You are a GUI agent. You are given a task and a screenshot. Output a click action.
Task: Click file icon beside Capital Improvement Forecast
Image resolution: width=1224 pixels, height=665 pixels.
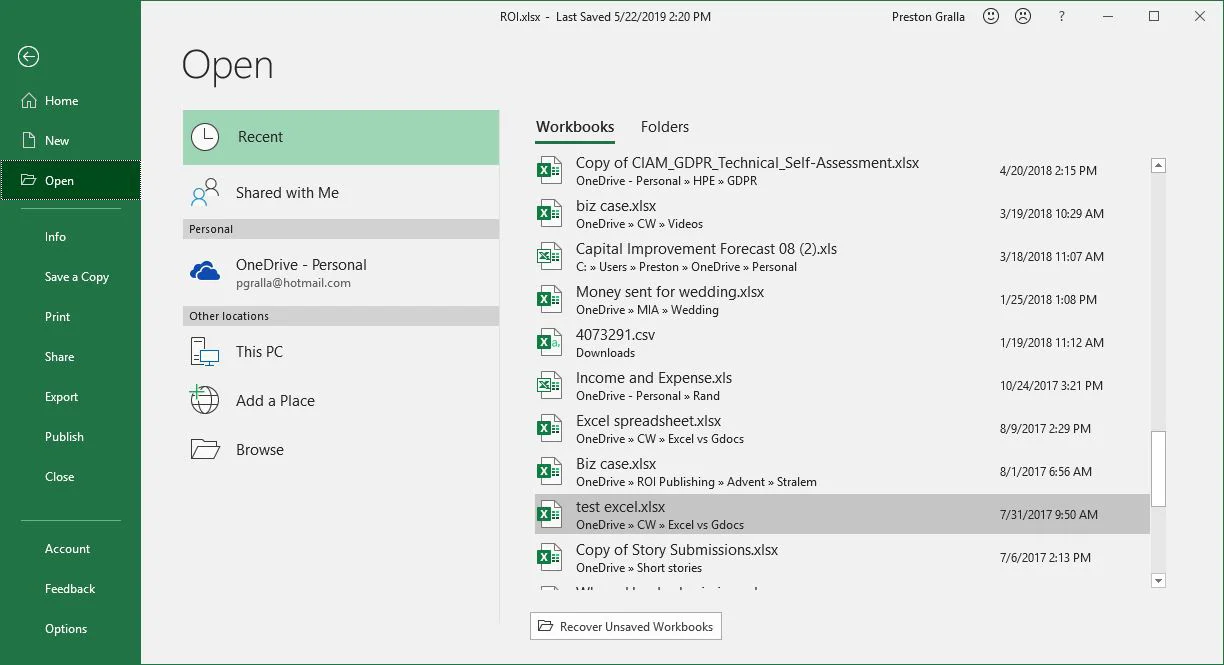[x=549, y=256]
